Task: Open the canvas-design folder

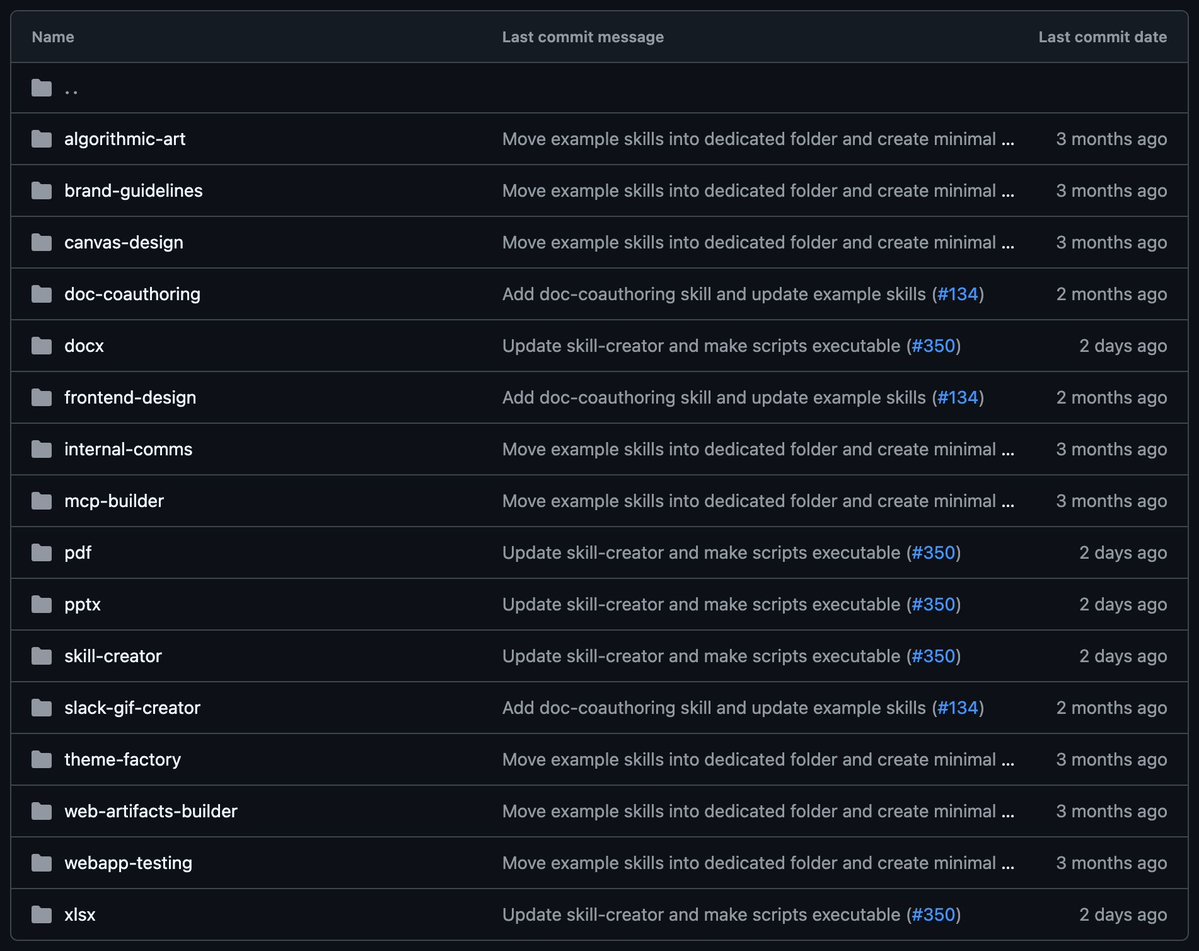Action: click(x=124, y=242)
